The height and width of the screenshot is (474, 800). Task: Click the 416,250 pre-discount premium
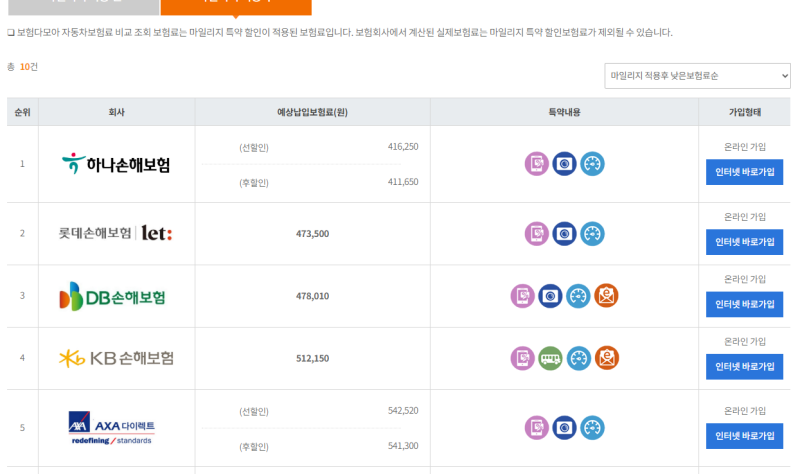point(403,147)
